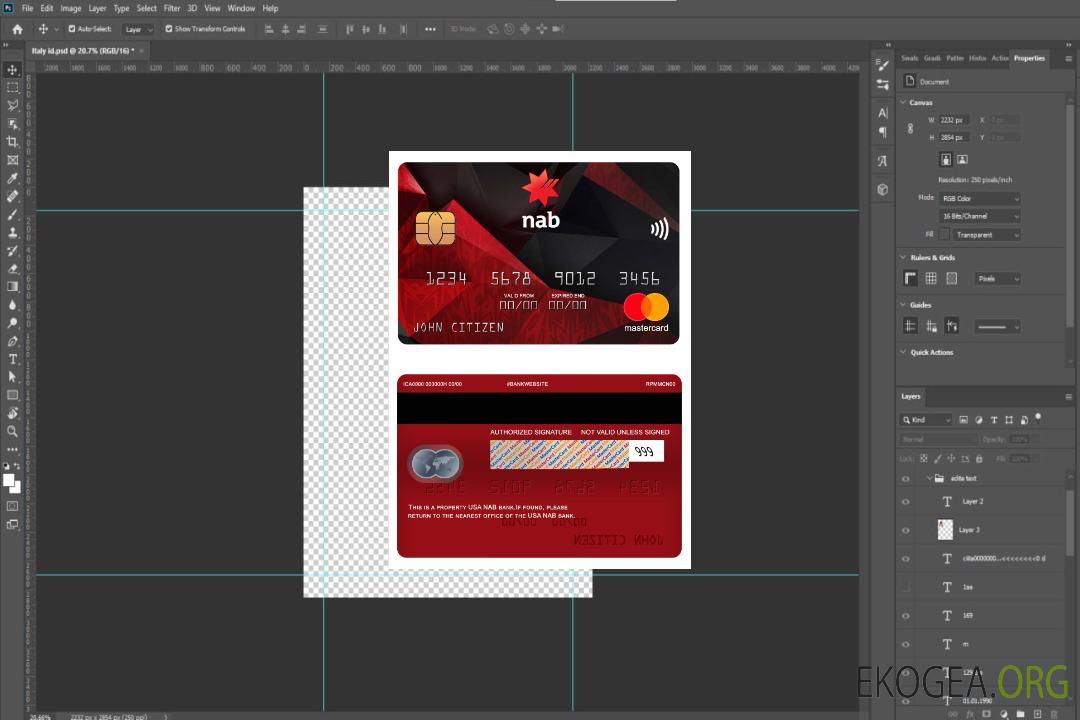1080x720 pixels.
Task: Click the Create new group folder icon
Action: point(1020,714)
